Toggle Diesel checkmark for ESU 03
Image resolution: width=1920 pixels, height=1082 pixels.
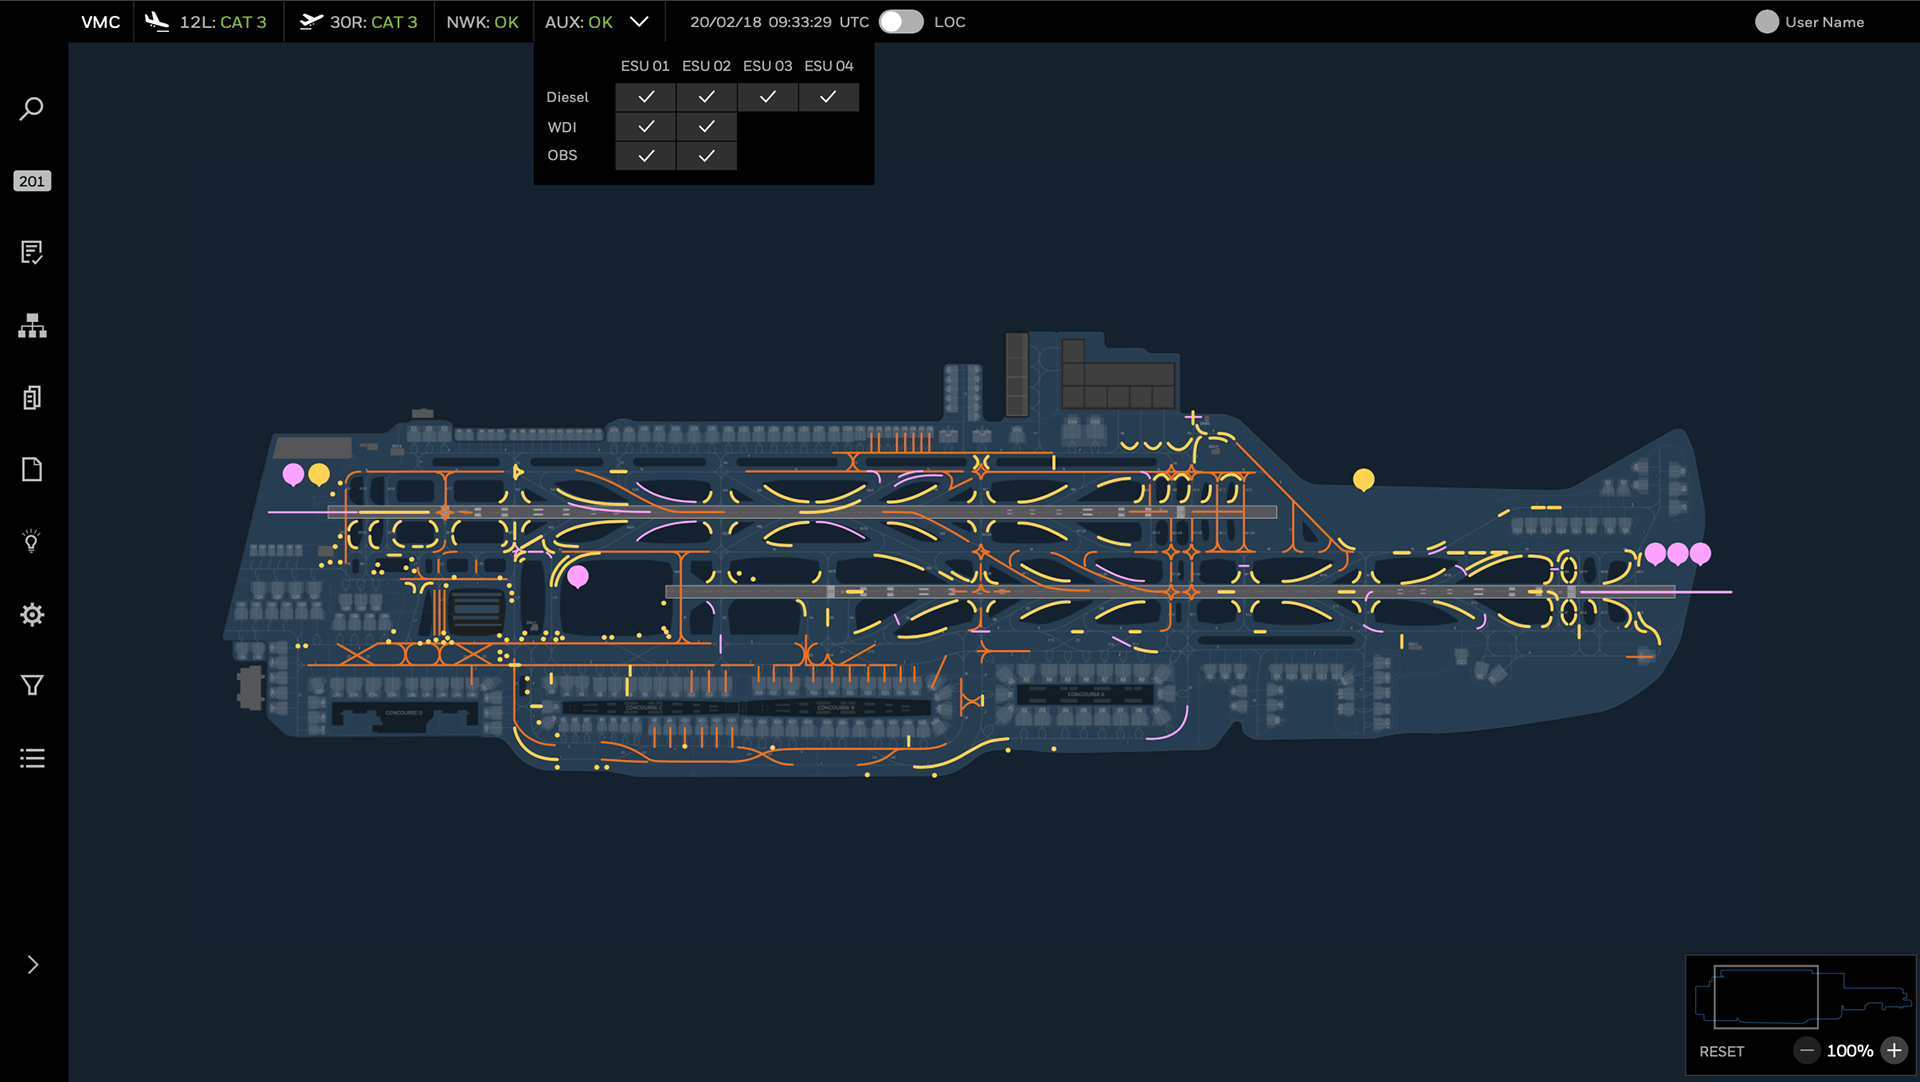[768, 97]
